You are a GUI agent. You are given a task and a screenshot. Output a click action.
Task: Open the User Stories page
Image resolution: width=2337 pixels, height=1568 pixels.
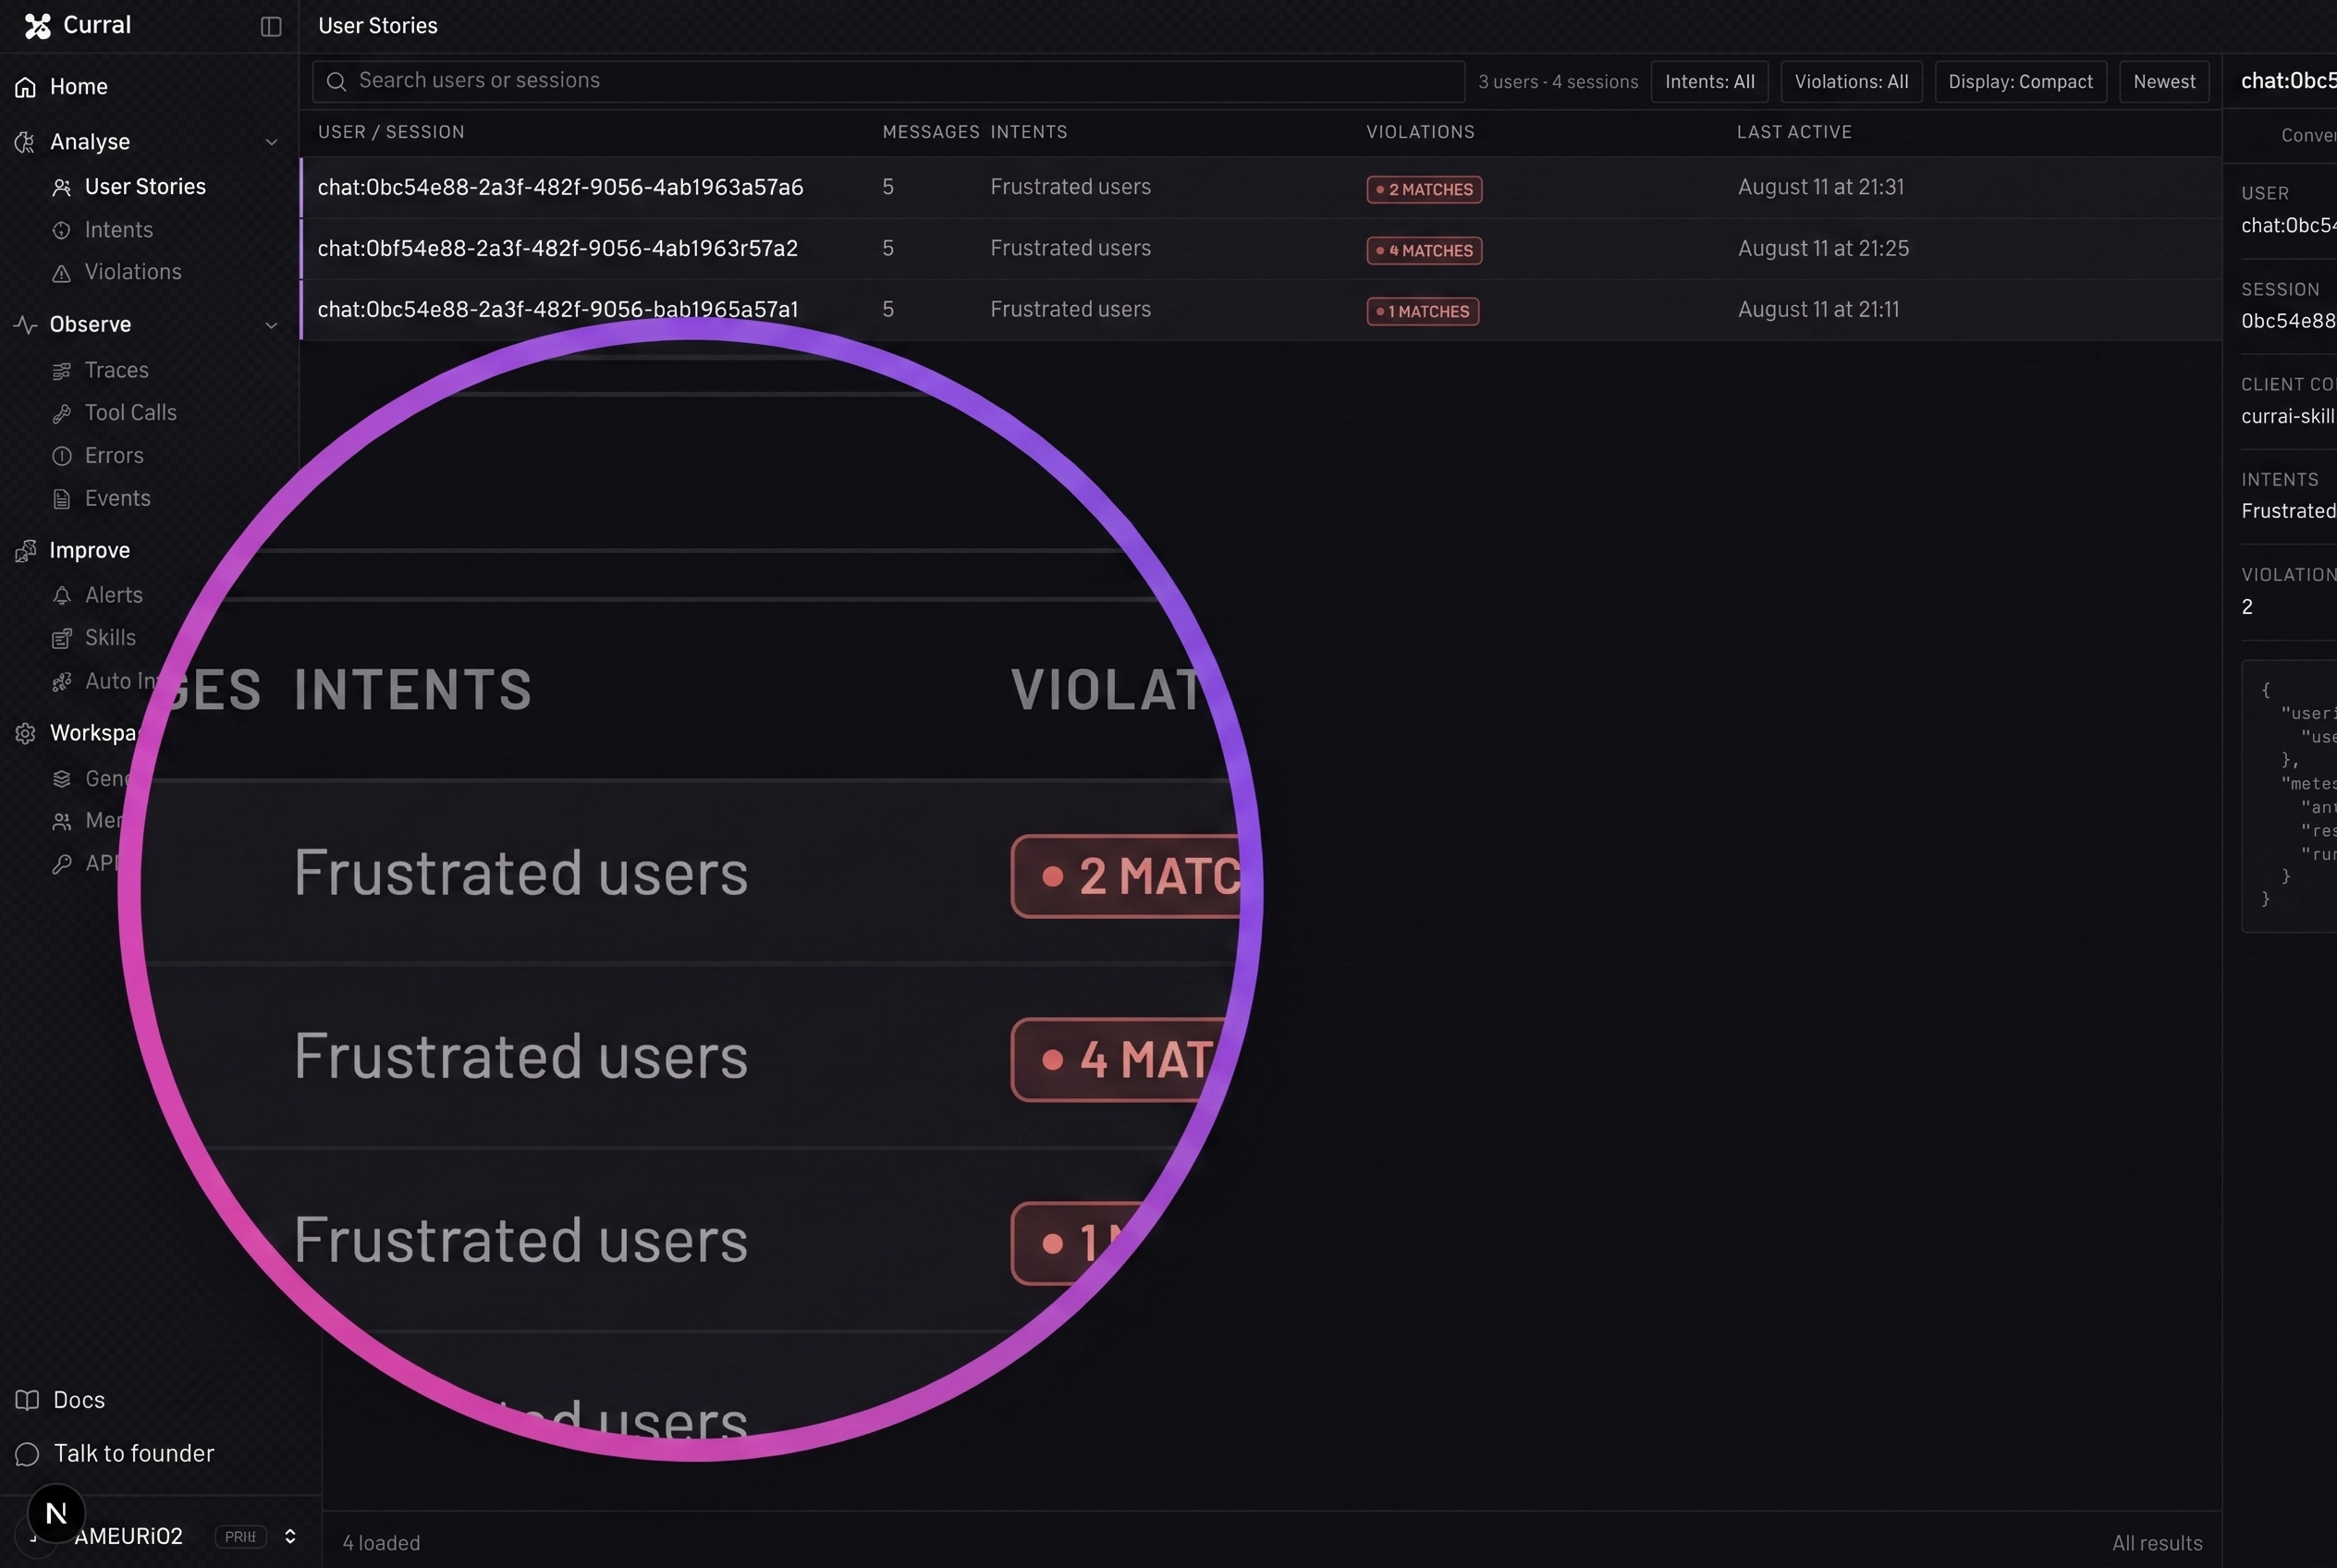pyautogui.click(x=145, y=187)
